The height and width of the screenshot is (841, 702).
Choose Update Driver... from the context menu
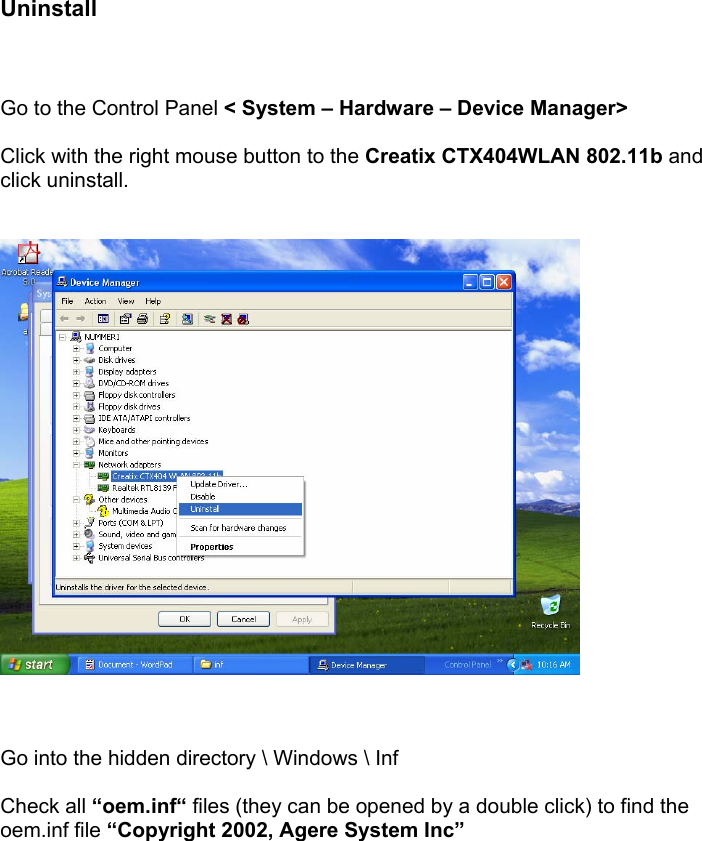pyautogui.click(x=240, y=484)
